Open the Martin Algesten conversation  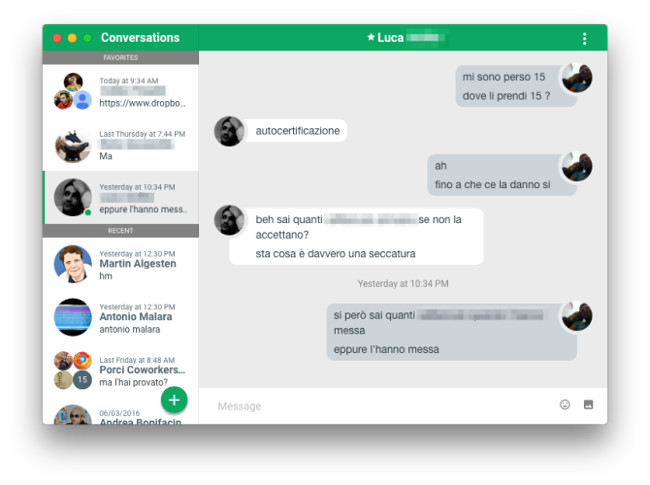[121, 264]
